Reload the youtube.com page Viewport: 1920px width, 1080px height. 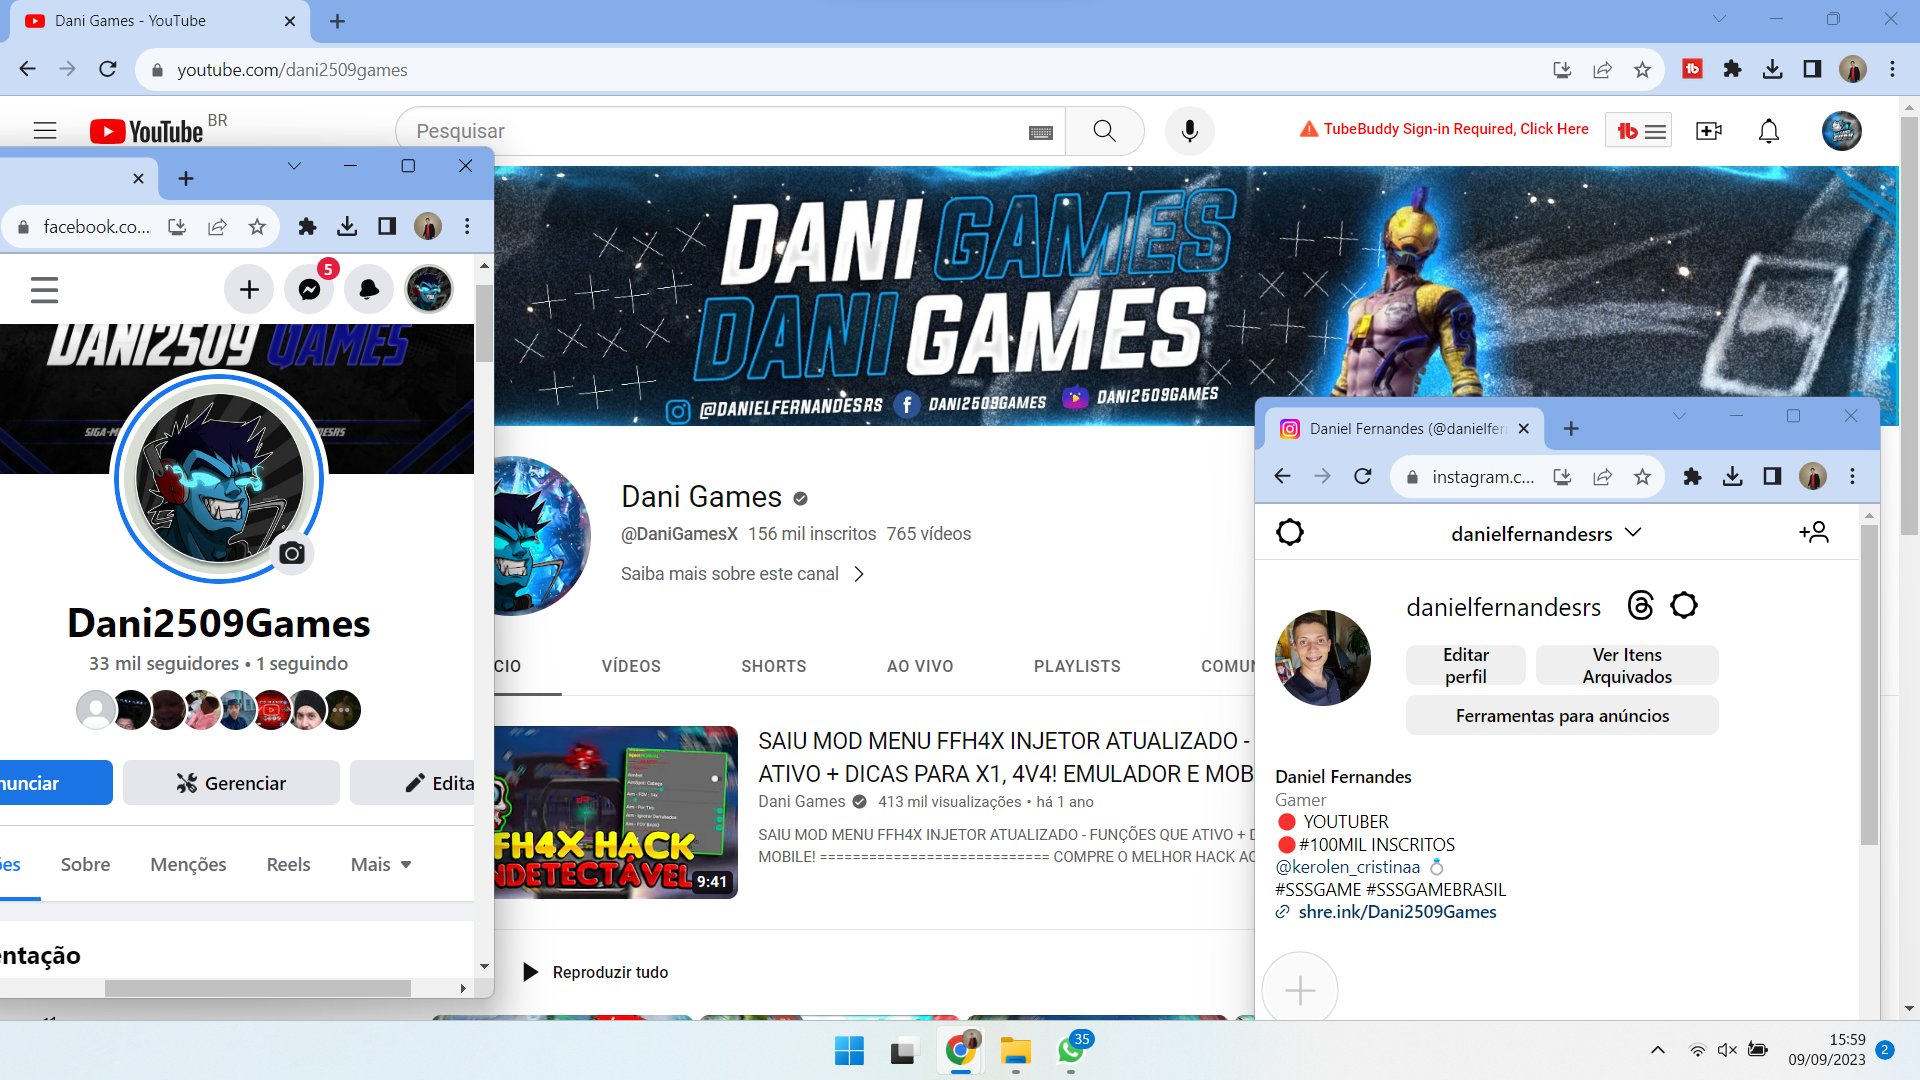point(108,69)
